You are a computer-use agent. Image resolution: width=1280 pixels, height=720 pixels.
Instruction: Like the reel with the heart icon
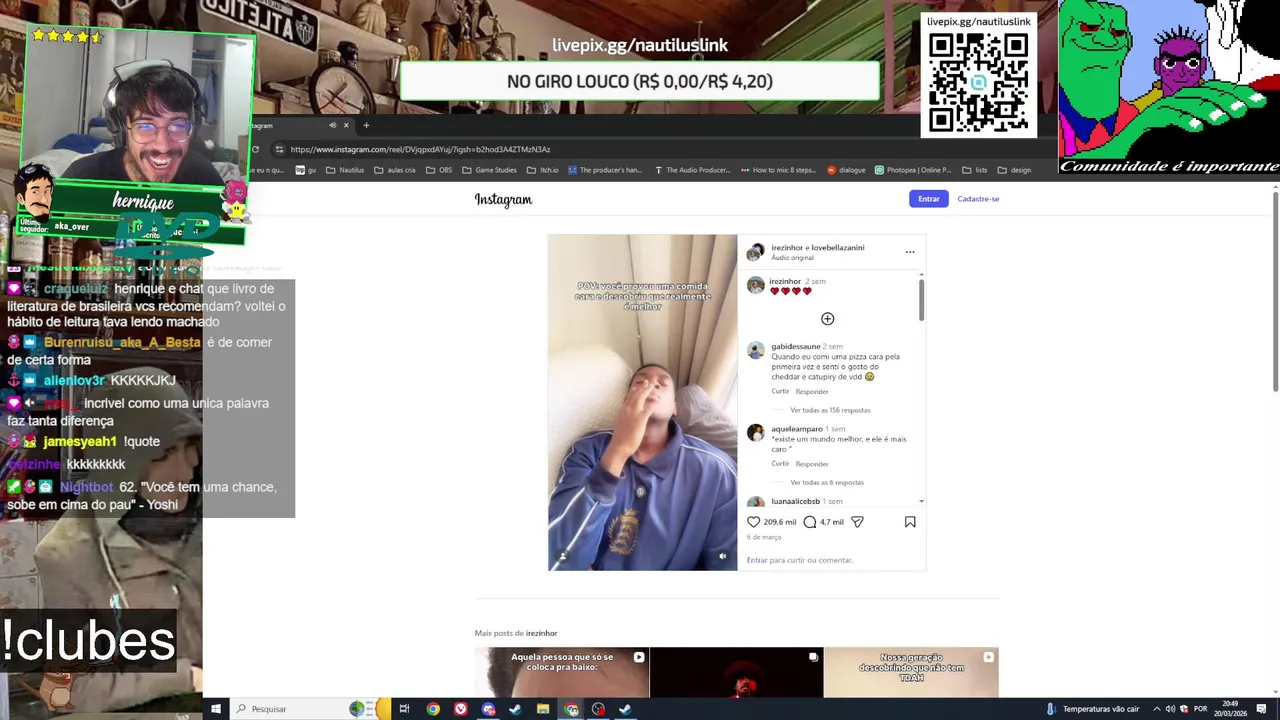click(754, 522)
